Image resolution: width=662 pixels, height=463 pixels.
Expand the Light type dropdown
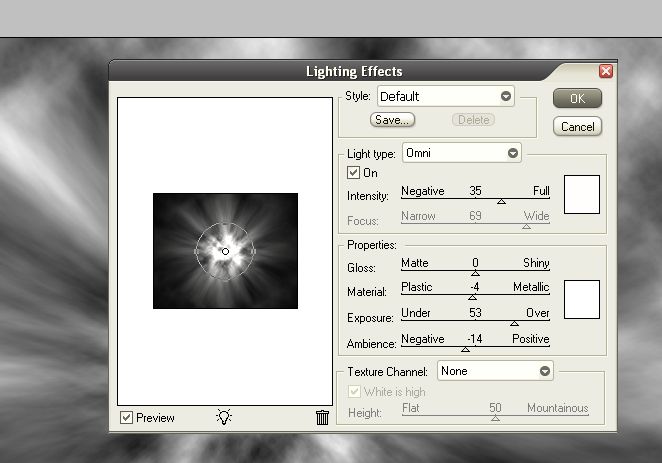click(x=513, y=153)
